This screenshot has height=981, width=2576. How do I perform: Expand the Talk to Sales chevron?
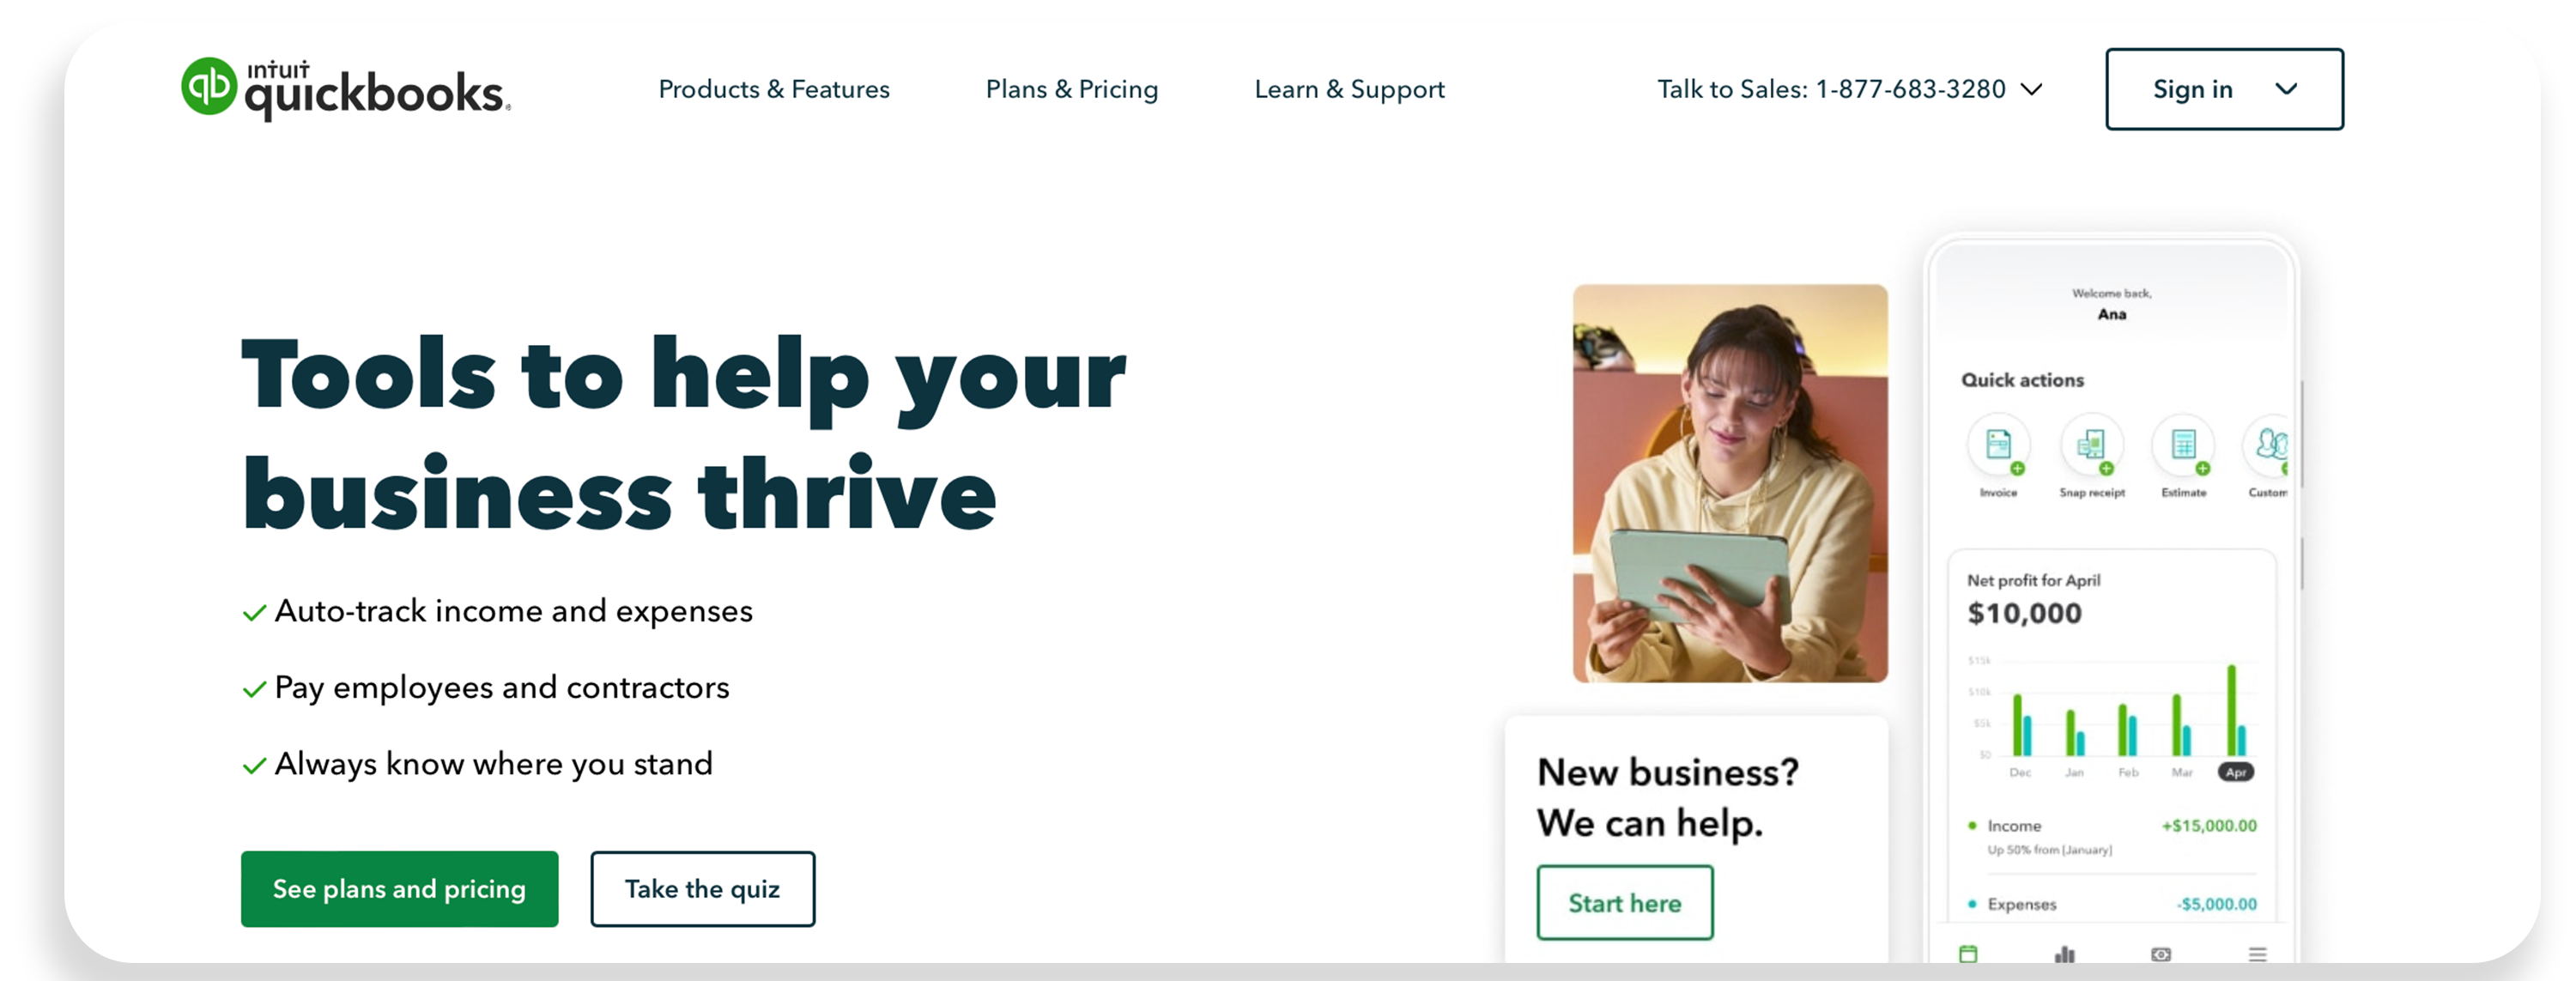pyautogui.click(x=2031, y=89)
